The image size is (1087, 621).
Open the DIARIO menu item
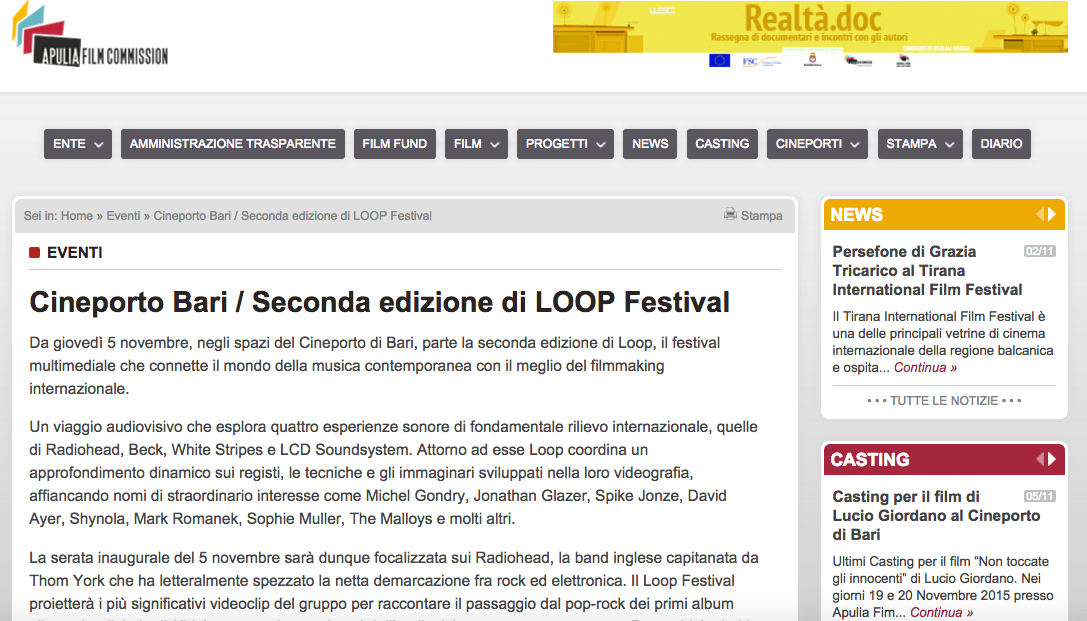point(1001,143)
